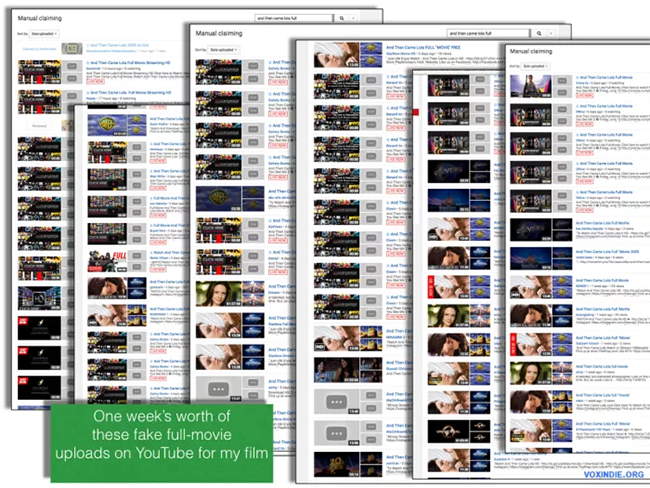
Task: Open the blue castle thumbnail in the rightmost window
Action: (531, 259)
